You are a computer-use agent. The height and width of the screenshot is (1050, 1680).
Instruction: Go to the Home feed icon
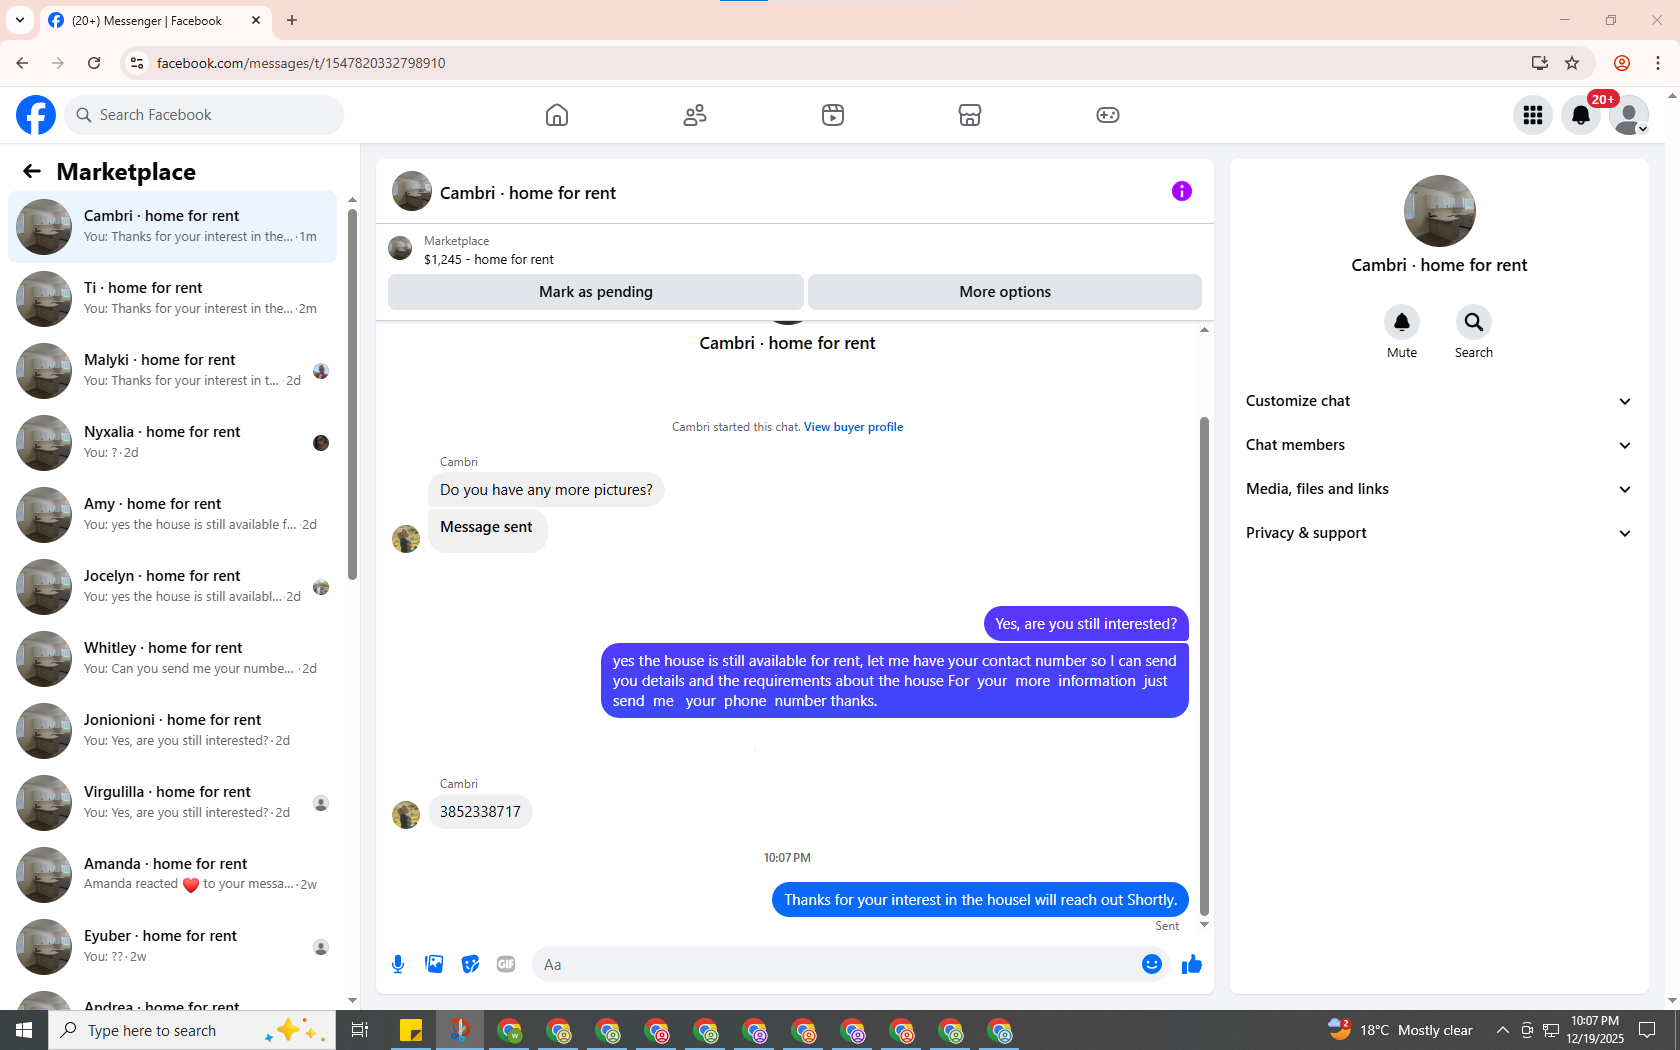tap(557, 115)
